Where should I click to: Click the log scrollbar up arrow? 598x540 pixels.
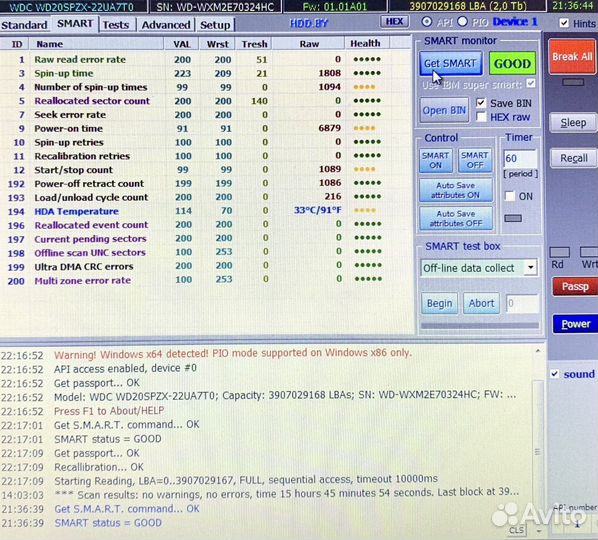tap(538, 350)
